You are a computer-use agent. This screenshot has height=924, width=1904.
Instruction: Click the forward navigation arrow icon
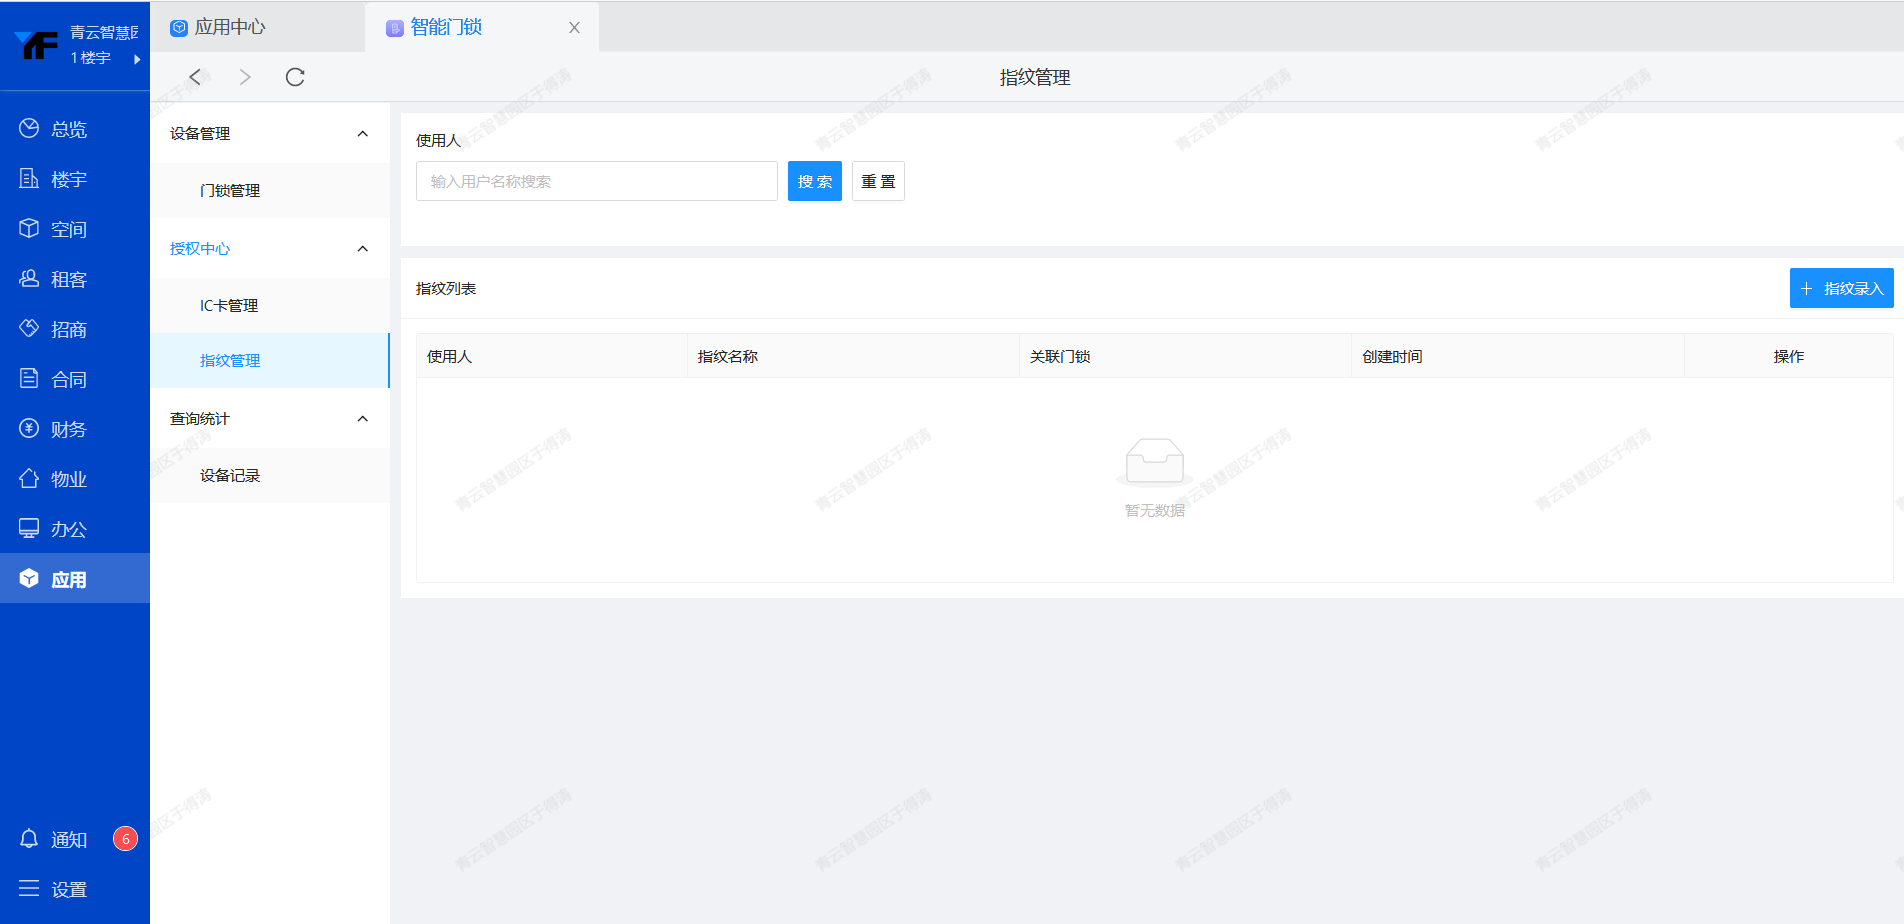click(x=245, y=77)
